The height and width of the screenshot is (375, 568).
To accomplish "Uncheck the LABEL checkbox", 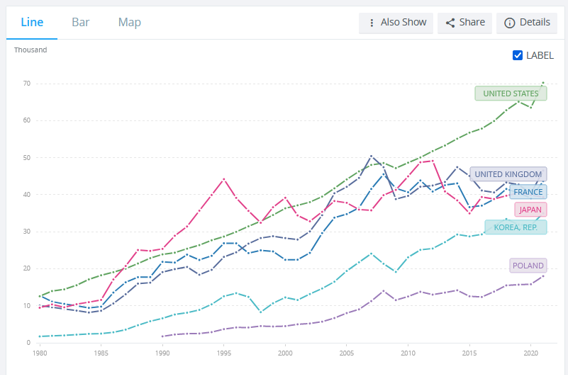I will (518, 55).
